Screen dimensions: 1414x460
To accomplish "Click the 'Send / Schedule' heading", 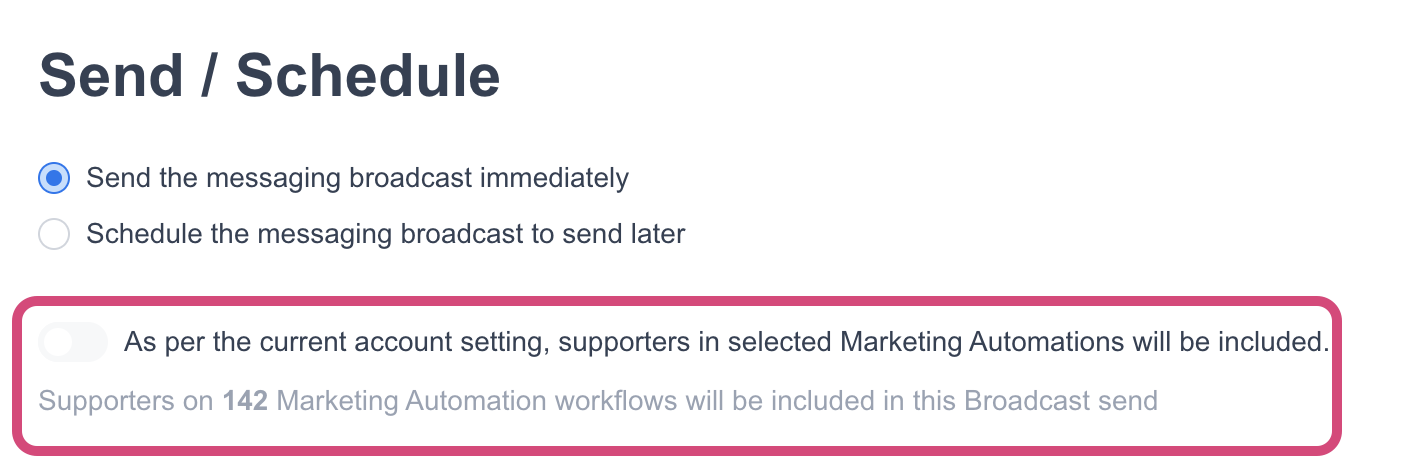I will [269, 76].
